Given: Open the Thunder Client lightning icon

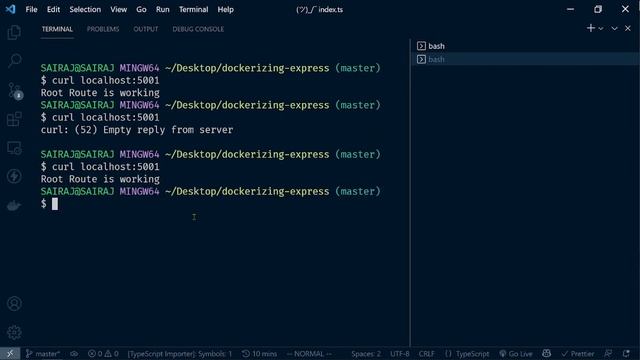Looking at the screenshot, I should [x=14, y=176].
